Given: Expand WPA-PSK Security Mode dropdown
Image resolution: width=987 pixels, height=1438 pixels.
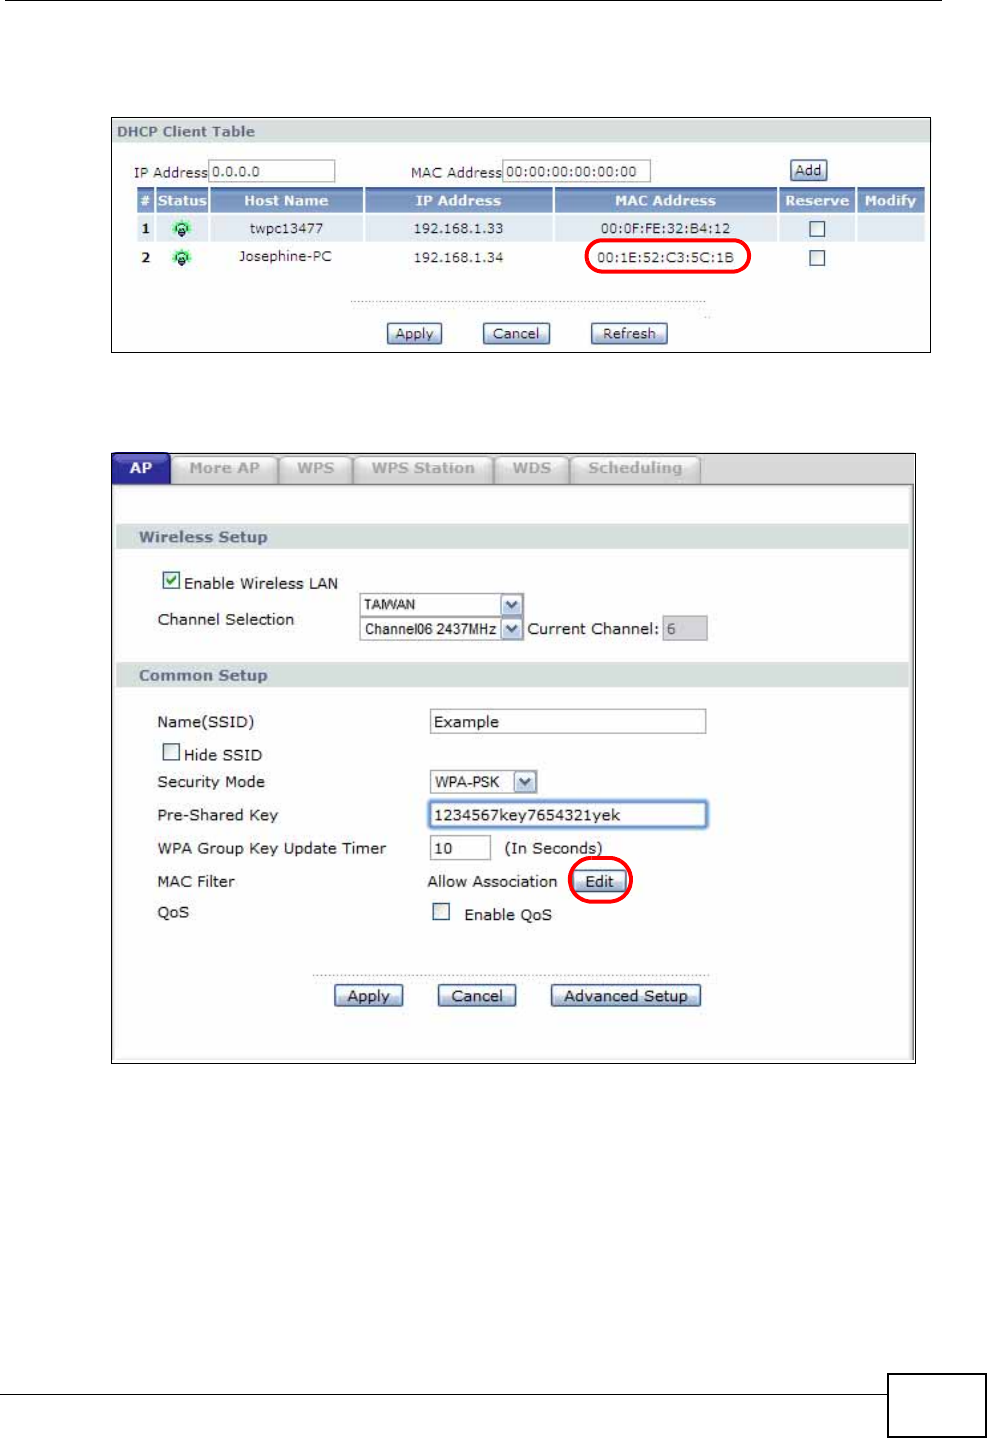Looking at the screenshot, I should 483,782.
